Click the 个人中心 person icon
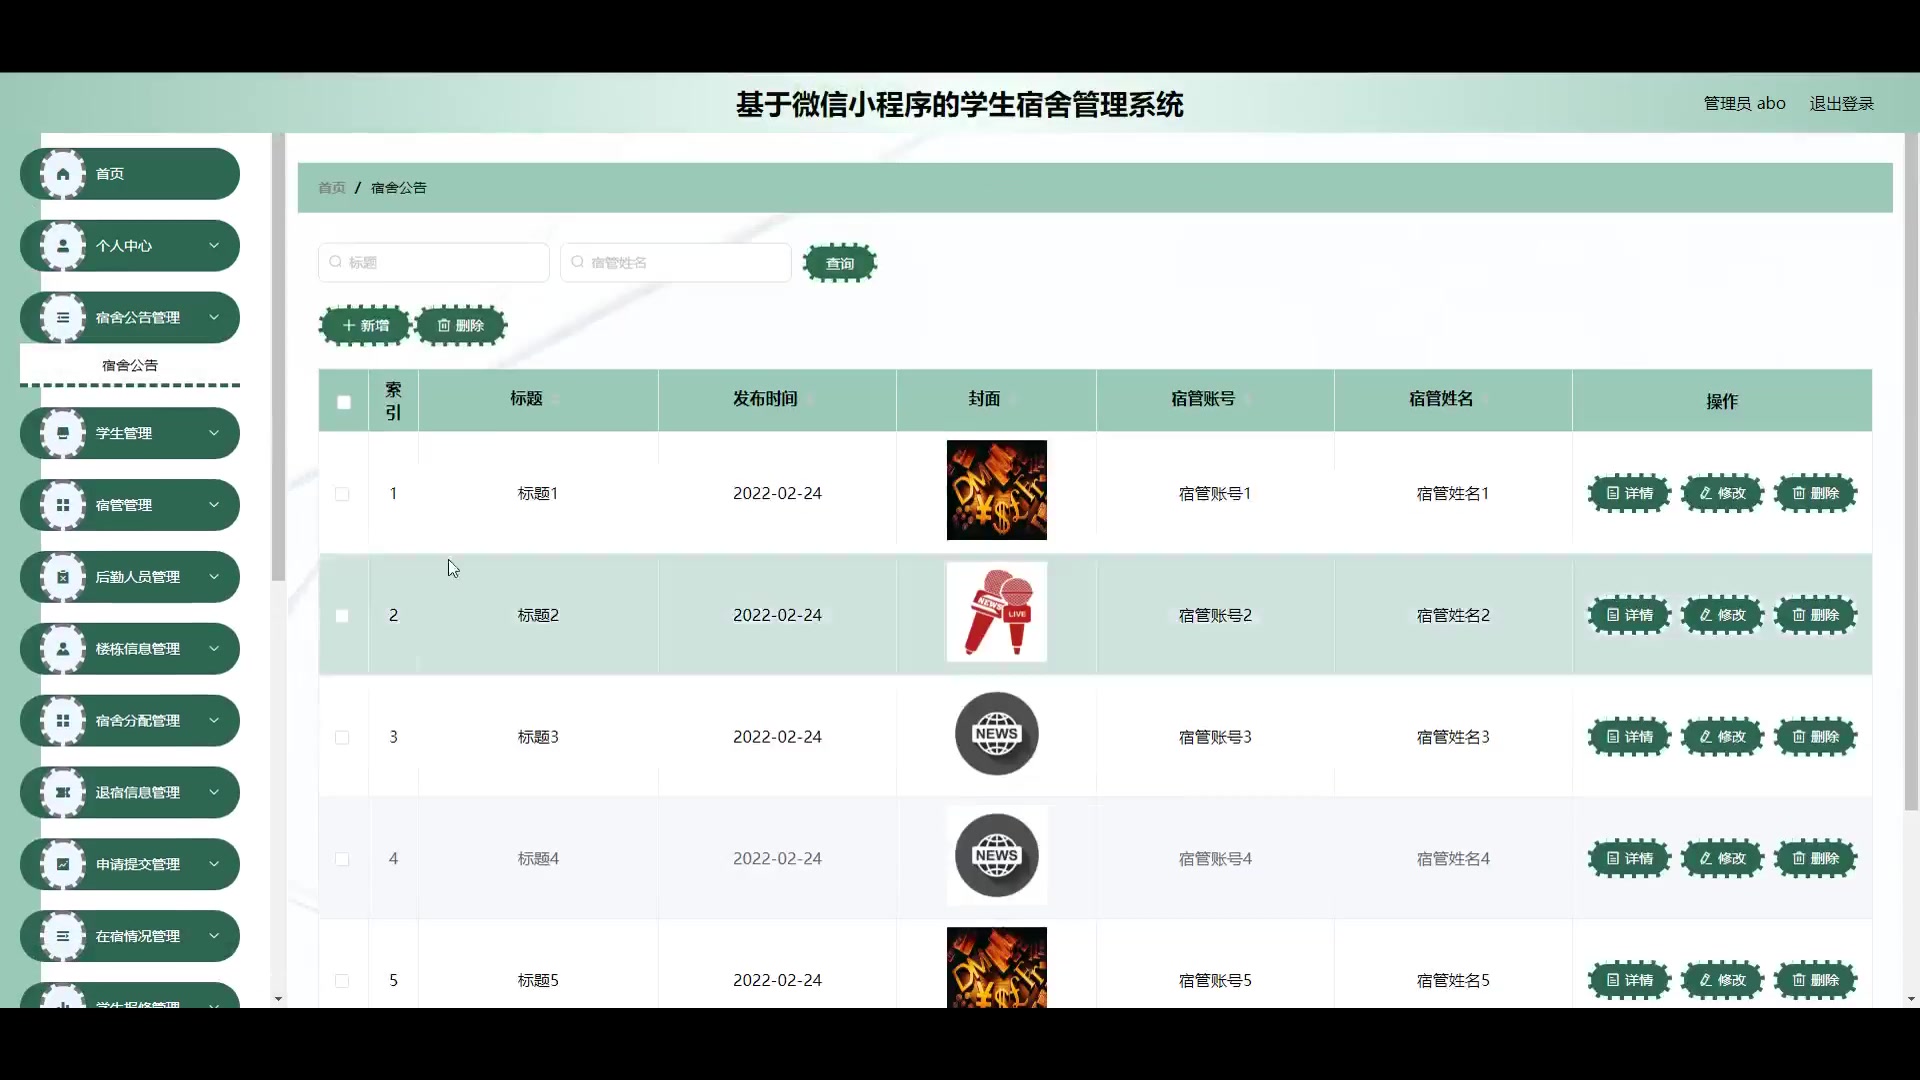The width and height of the screenshot is (1920, 1080). pos(63,246)
